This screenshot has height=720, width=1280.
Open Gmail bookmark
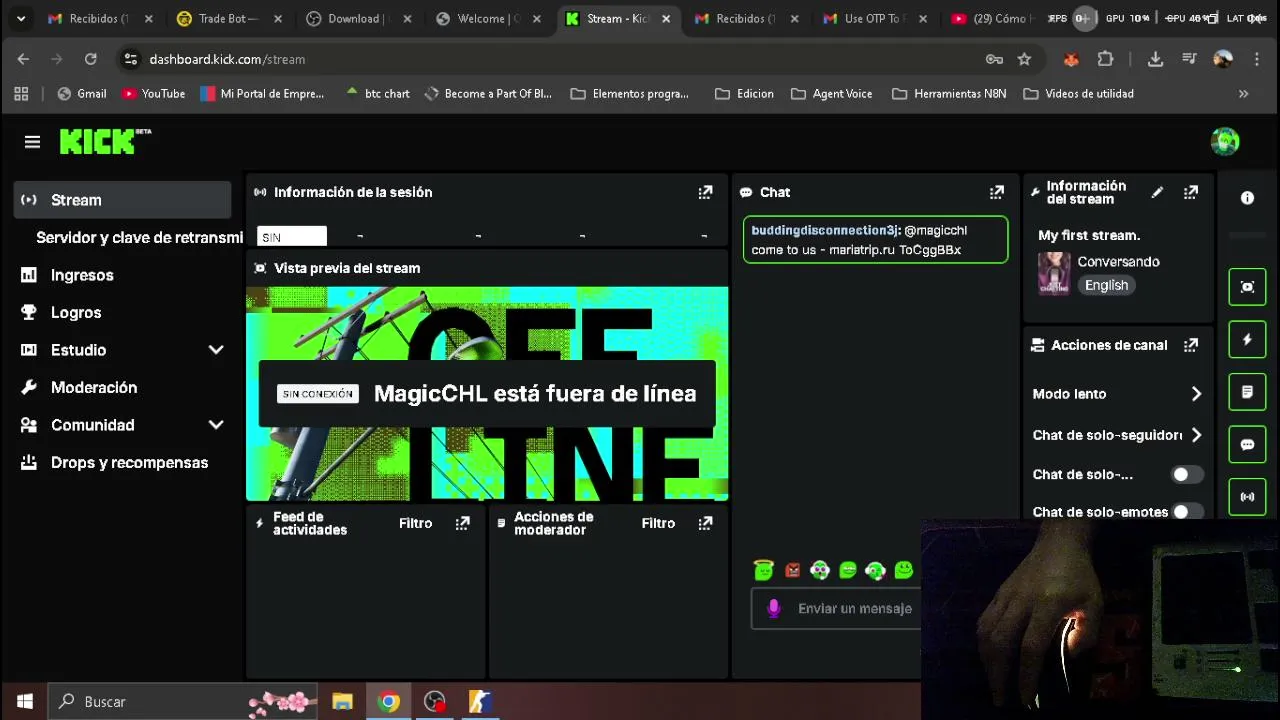click(82, 93)
